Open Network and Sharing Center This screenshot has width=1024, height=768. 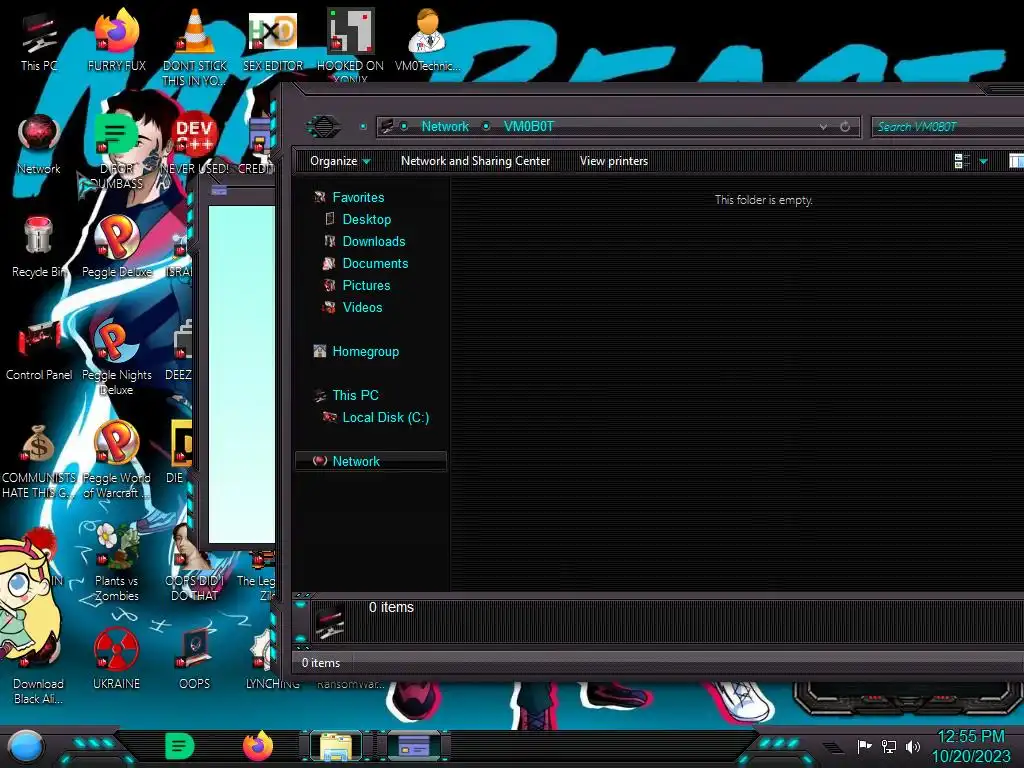(x=475, y=161)
